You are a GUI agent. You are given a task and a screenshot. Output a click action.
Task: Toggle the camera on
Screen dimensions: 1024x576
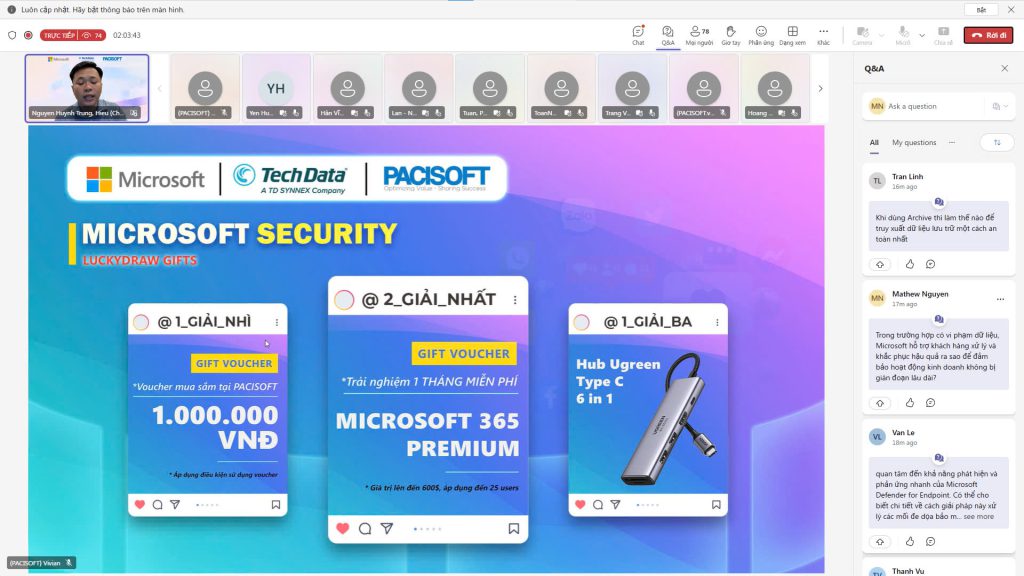click(862, 35)
